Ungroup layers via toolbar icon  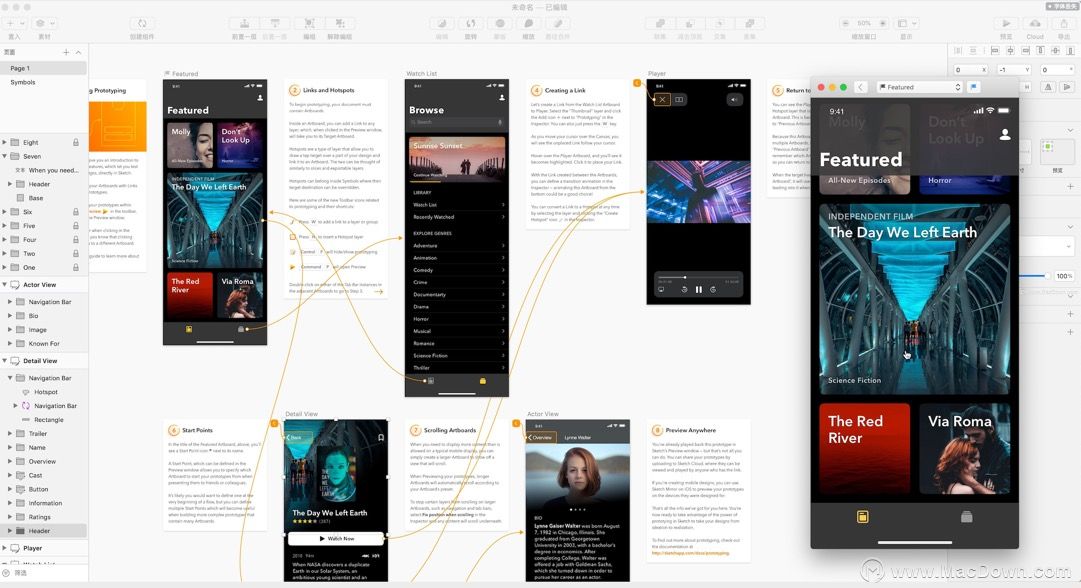[340, 23]
